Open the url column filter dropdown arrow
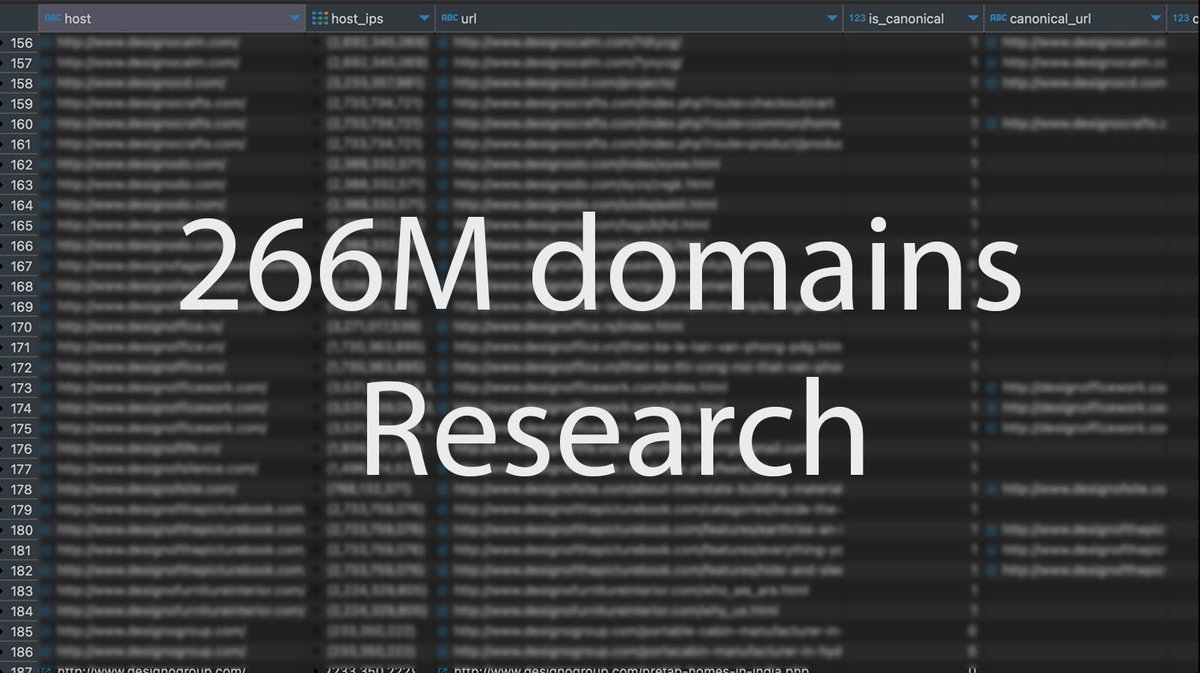The height and width of the screenshot is (673, 1200). [832, 18]
